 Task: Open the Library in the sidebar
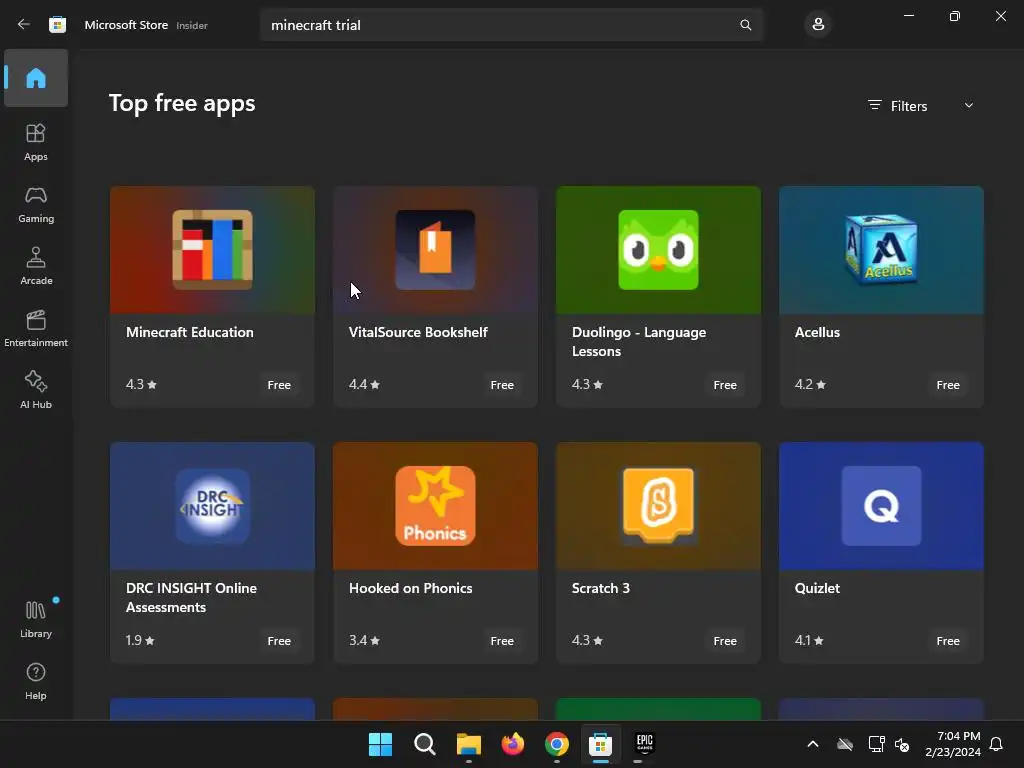[x=36, y=620]
